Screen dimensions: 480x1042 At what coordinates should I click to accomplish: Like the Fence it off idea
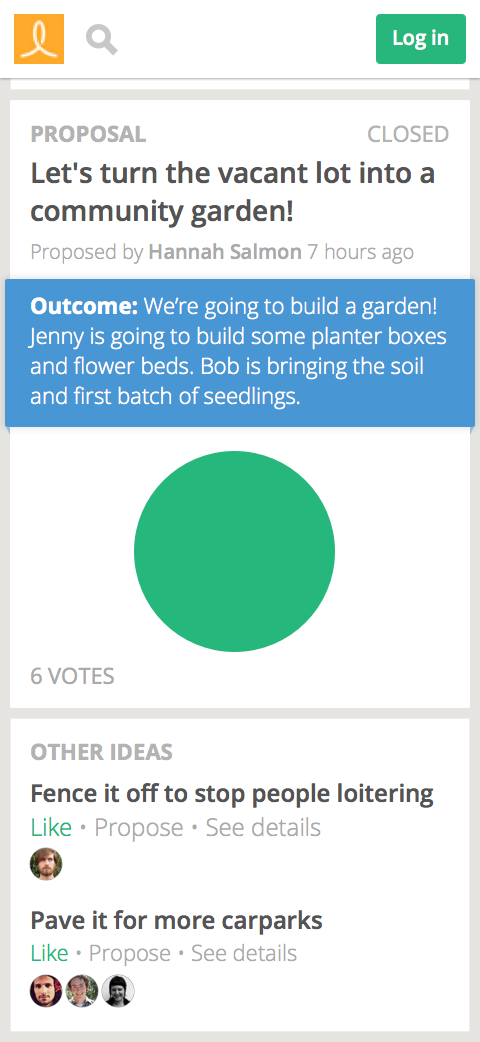[51, 827]
